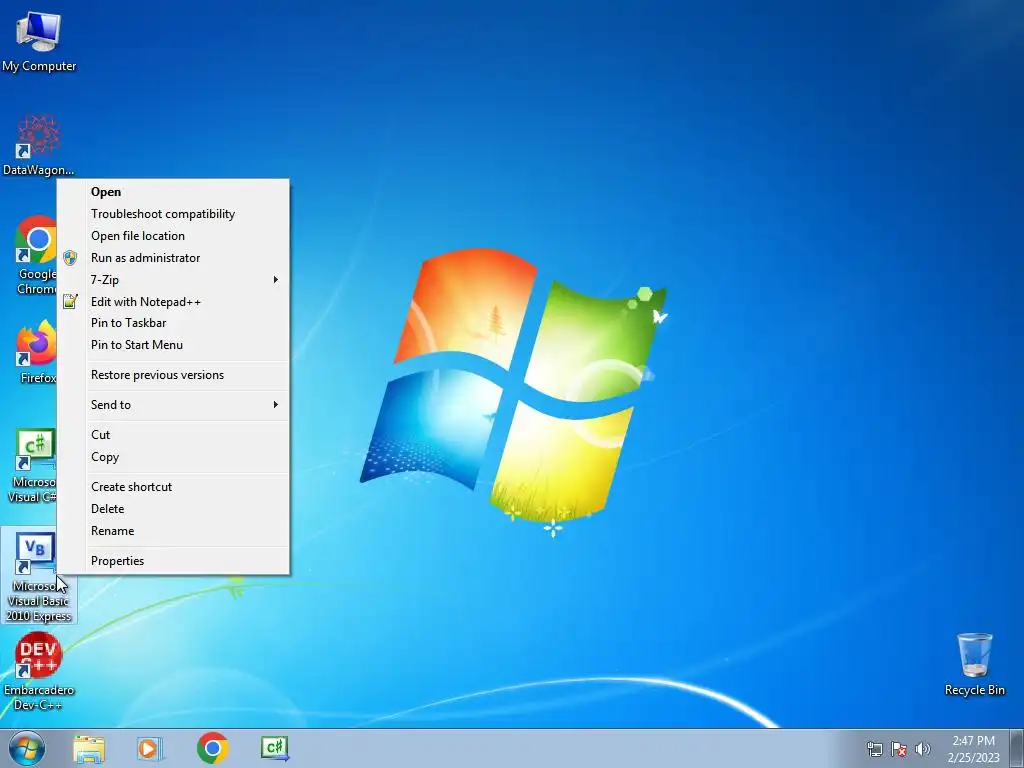The height and width of the screenshot is (768, 1024).
Task: Choose Run as administrator
Action: tap(173, 258)
